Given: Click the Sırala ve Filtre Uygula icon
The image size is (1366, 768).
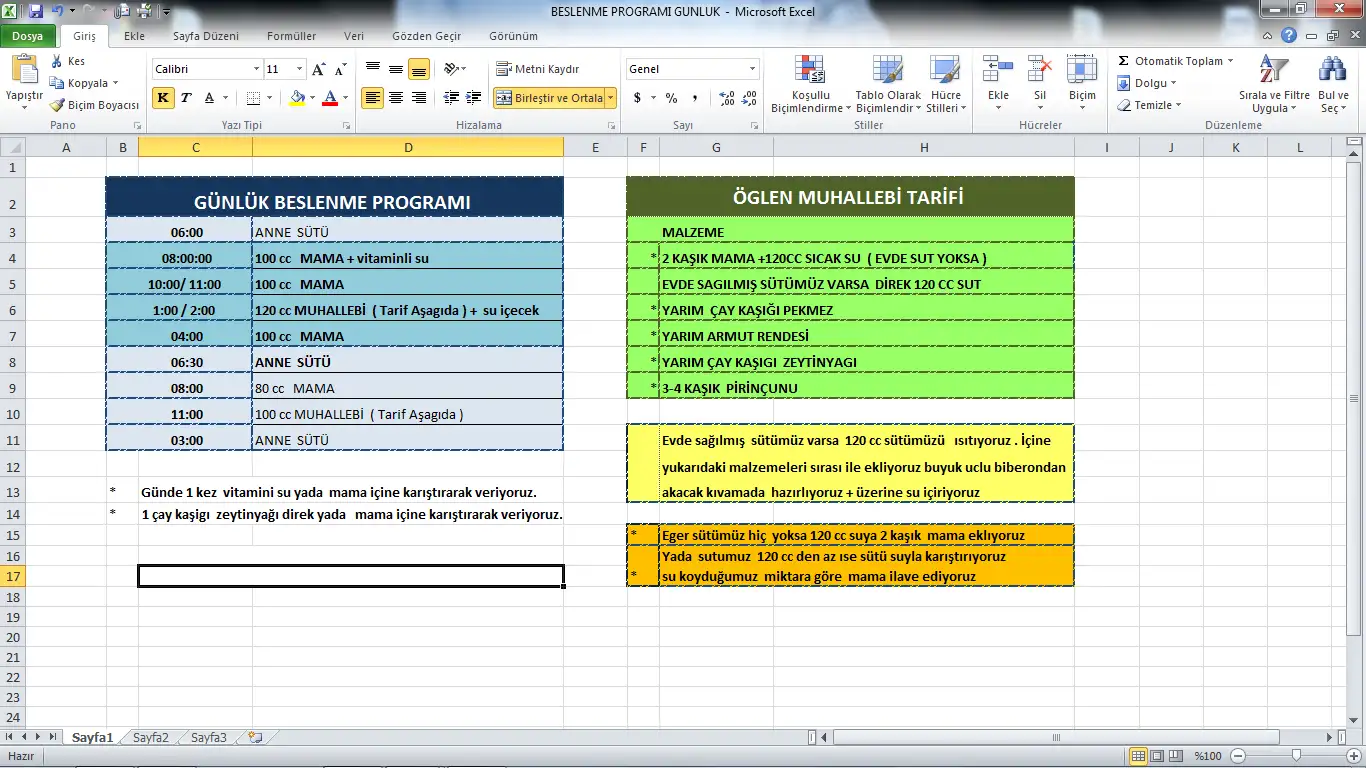Looking at the screenshot, I should tap(1273, 70).
